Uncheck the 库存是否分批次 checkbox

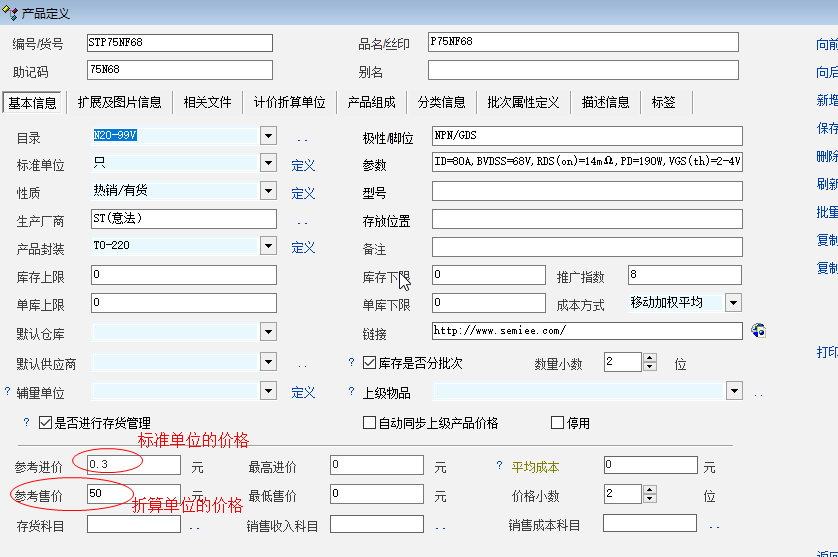369,363
